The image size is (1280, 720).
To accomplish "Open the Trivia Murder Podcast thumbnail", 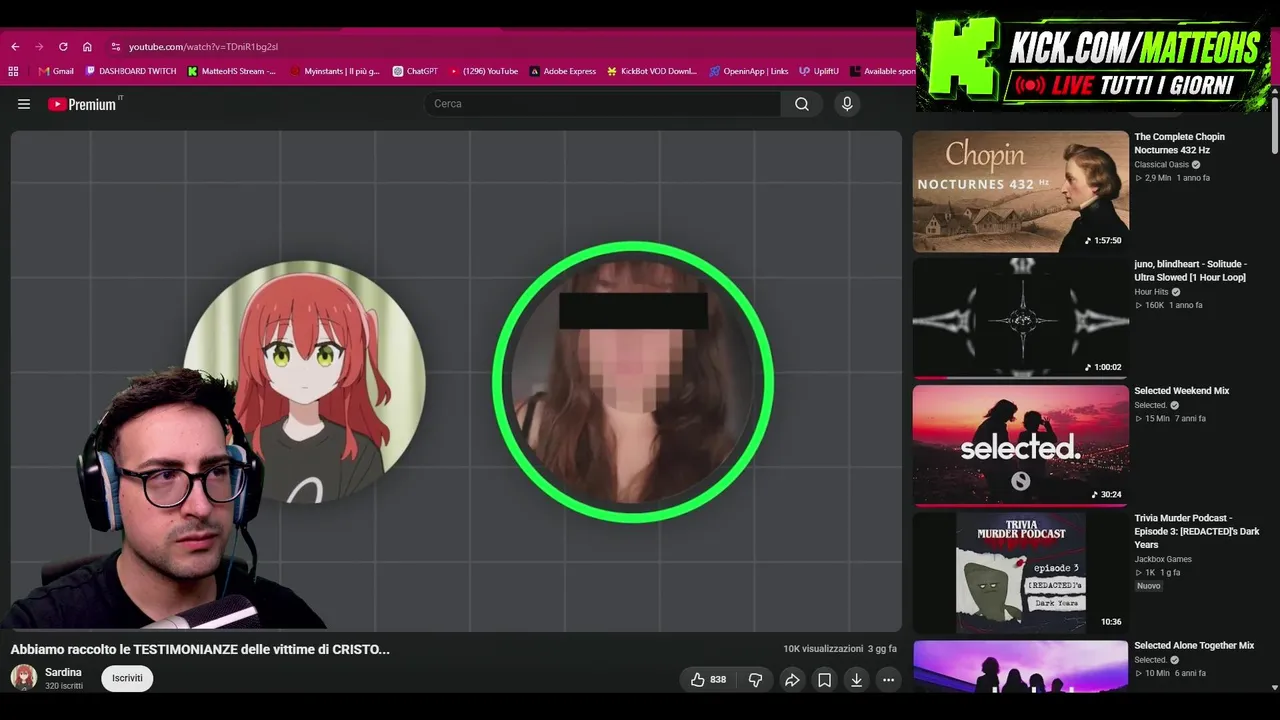I will coord(1020,573).
